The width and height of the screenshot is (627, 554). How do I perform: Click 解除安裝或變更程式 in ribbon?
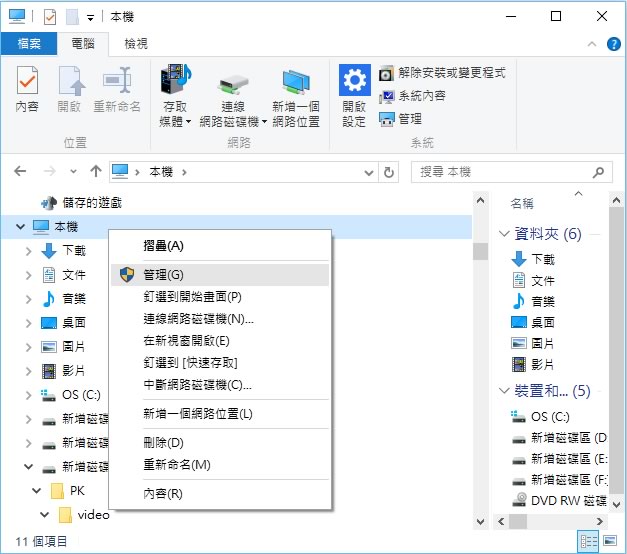(x=442, y=73)
